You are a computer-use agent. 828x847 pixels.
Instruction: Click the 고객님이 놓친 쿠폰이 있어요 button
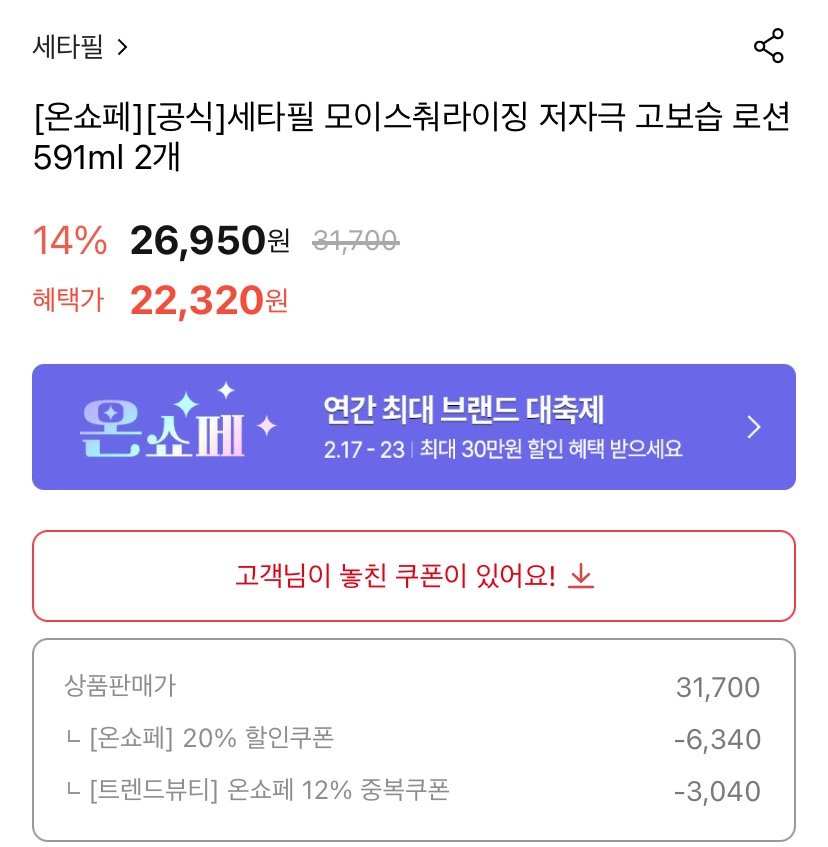[414, 576]
